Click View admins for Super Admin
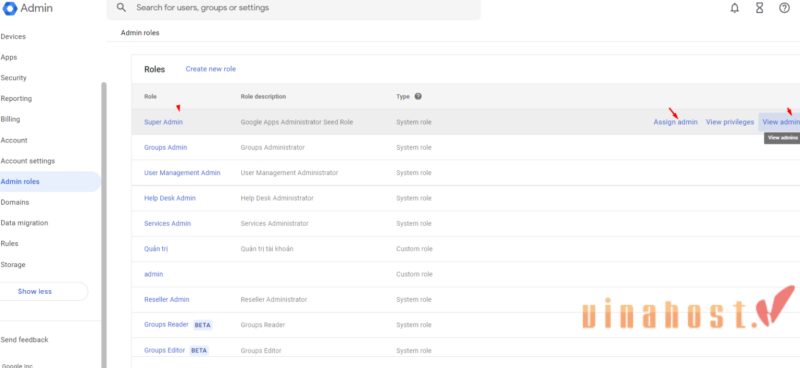The image size is (800, 368). [781, 122]
